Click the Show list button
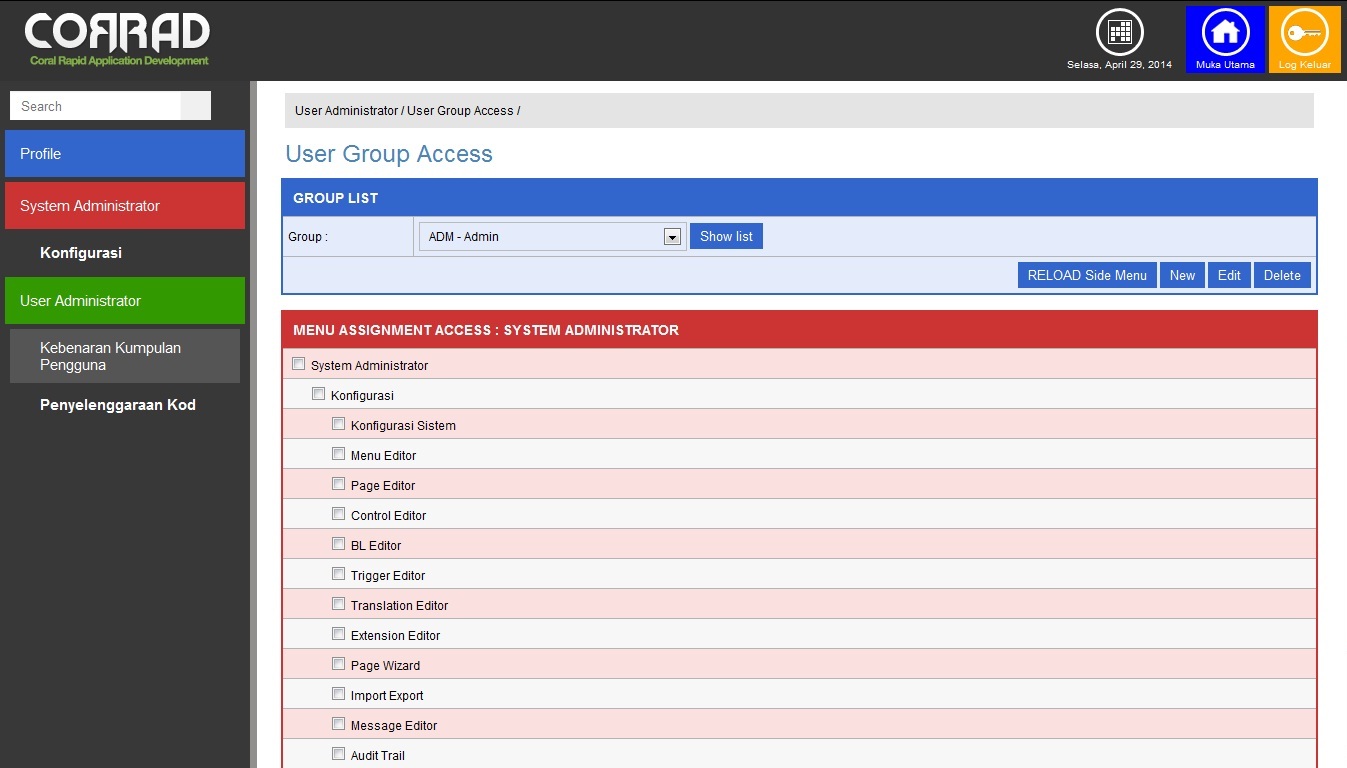Image resolution: width=1347 pixels, height=768 pixels. (x=726, y=237)
